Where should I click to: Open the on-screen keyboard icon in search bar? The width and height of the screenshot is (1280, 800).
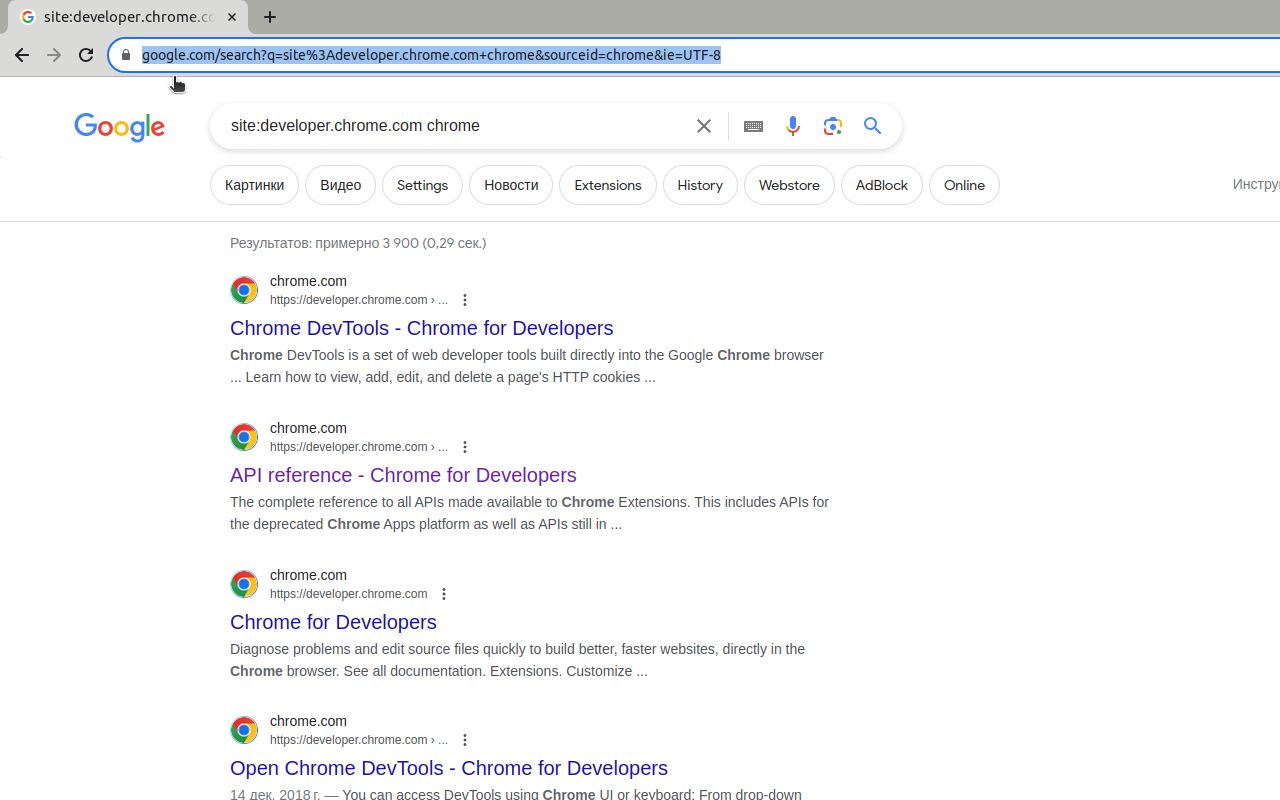pos(753,126)
